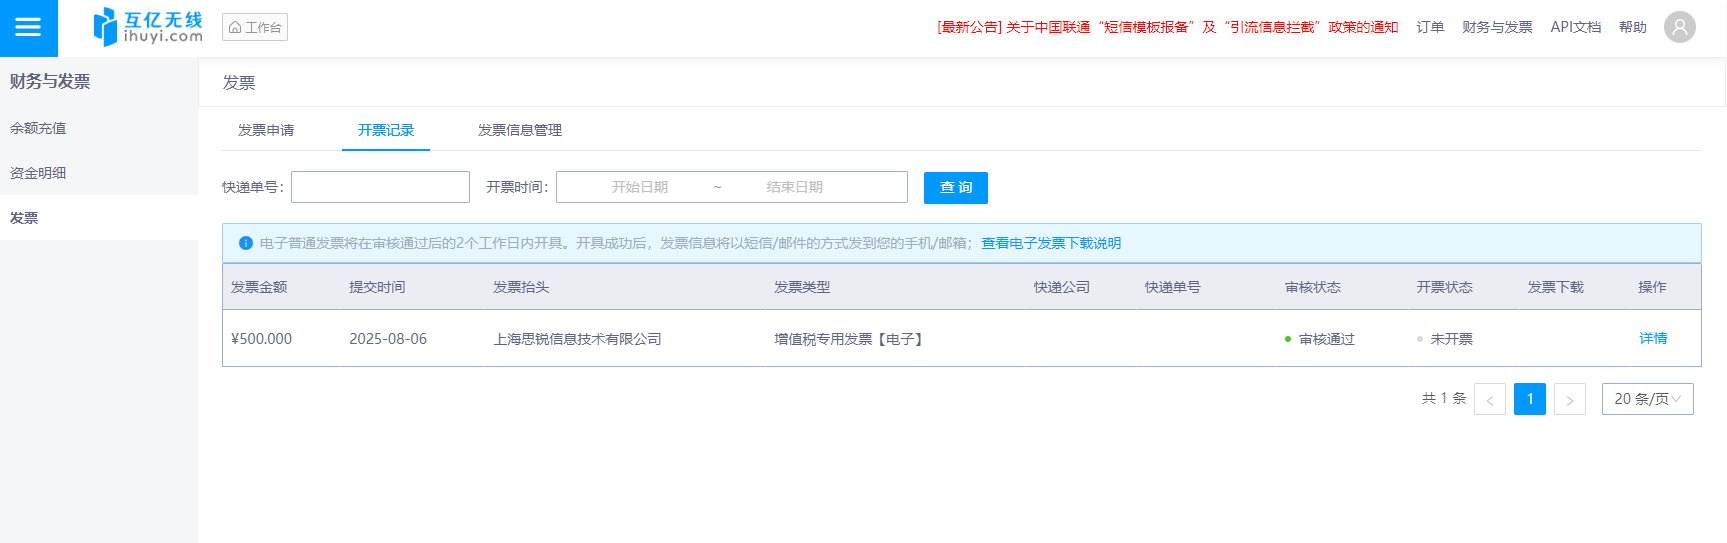Go to previous page arrow
Screen dimensions: 1727x543
coord(1489,399)
